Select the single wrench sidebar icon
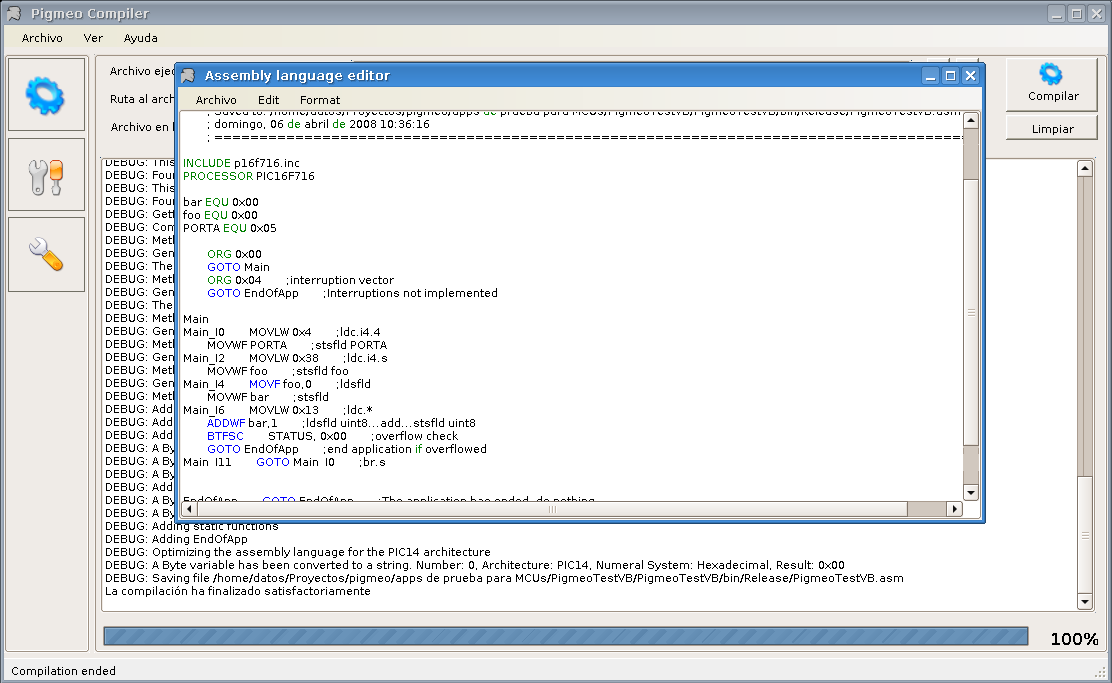The height and width of the screenshot is (683, 1112). click(46, 255)
